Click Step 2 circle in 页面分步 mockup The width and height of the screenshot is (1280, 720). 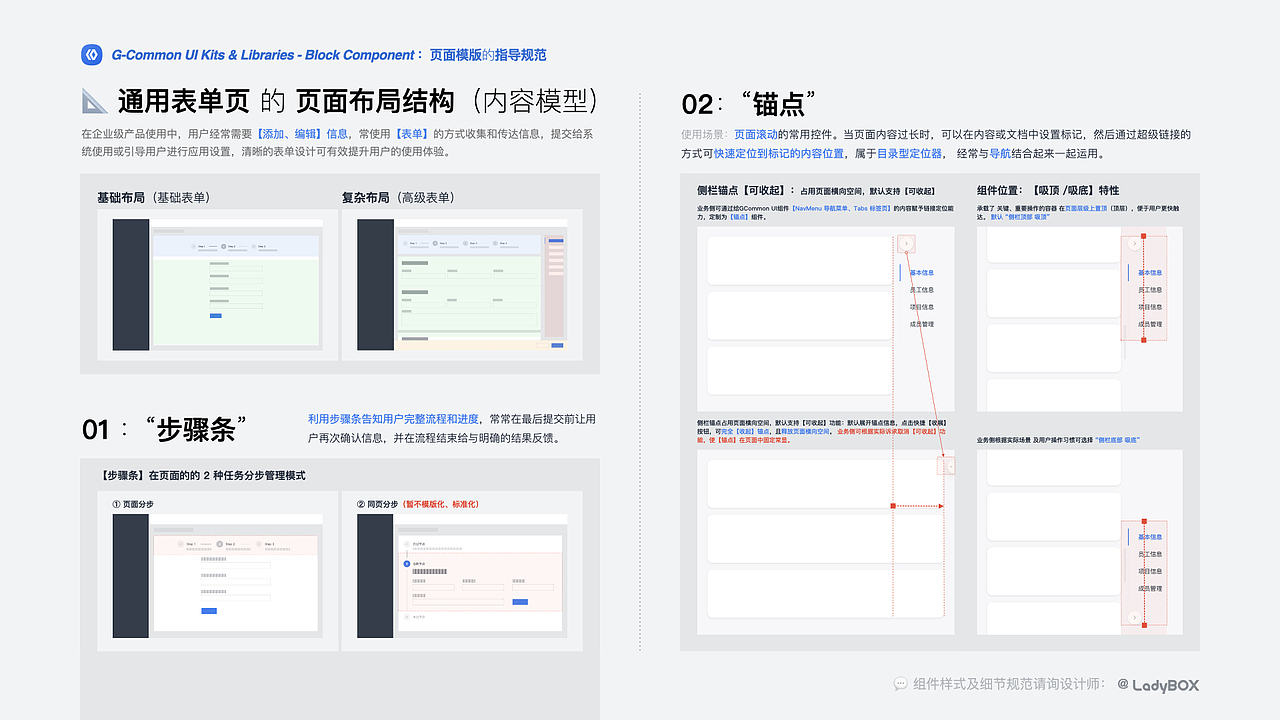[220, 544]
